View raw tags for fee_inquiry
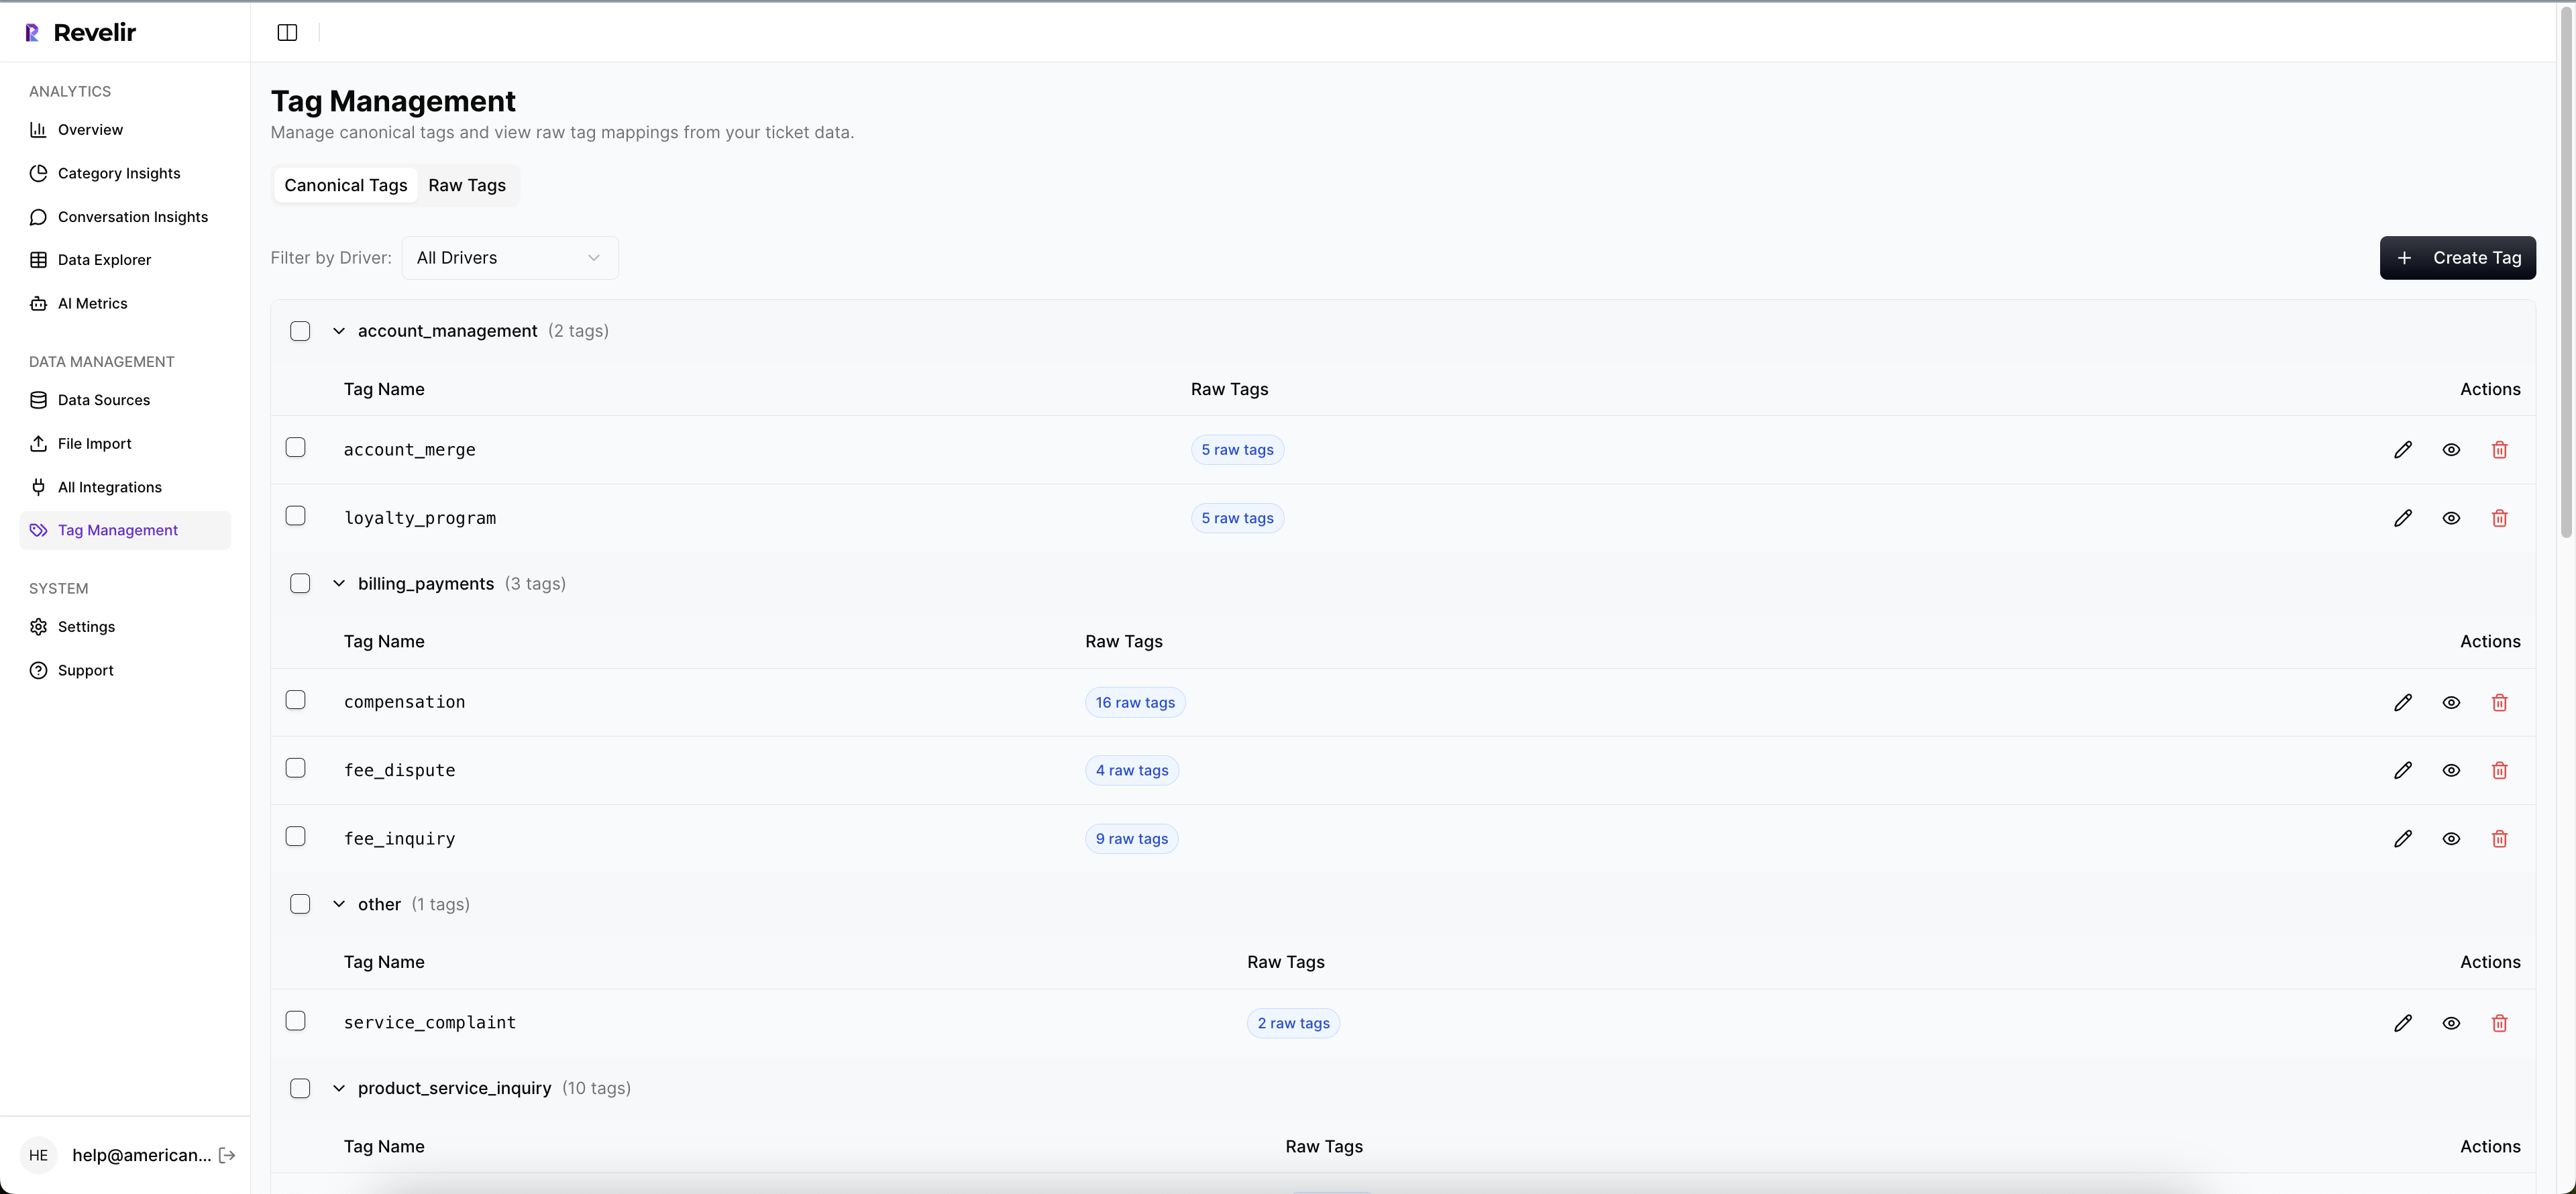This screenshot has width=2576, height=1194. pyautogui.click(x=2451, y=838)
